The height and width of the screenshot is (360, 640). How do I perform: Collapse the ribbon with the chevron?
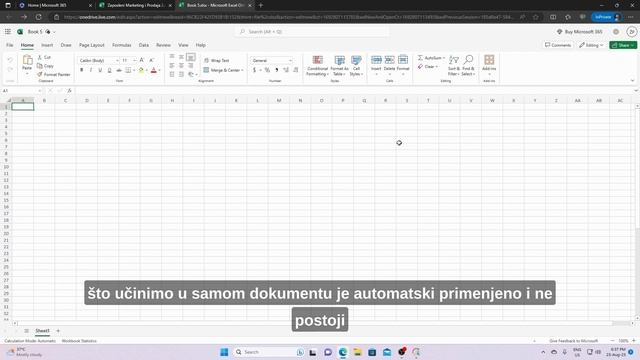(x=632, y=81)
